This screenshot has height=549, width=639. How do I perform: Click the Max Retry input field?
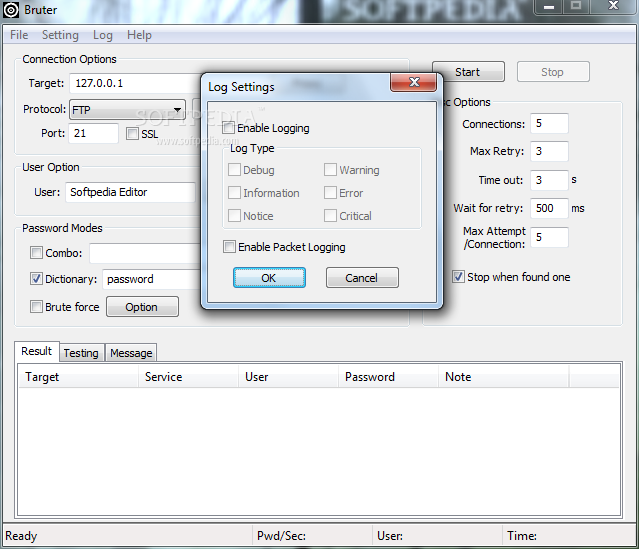tap(549, 151)
